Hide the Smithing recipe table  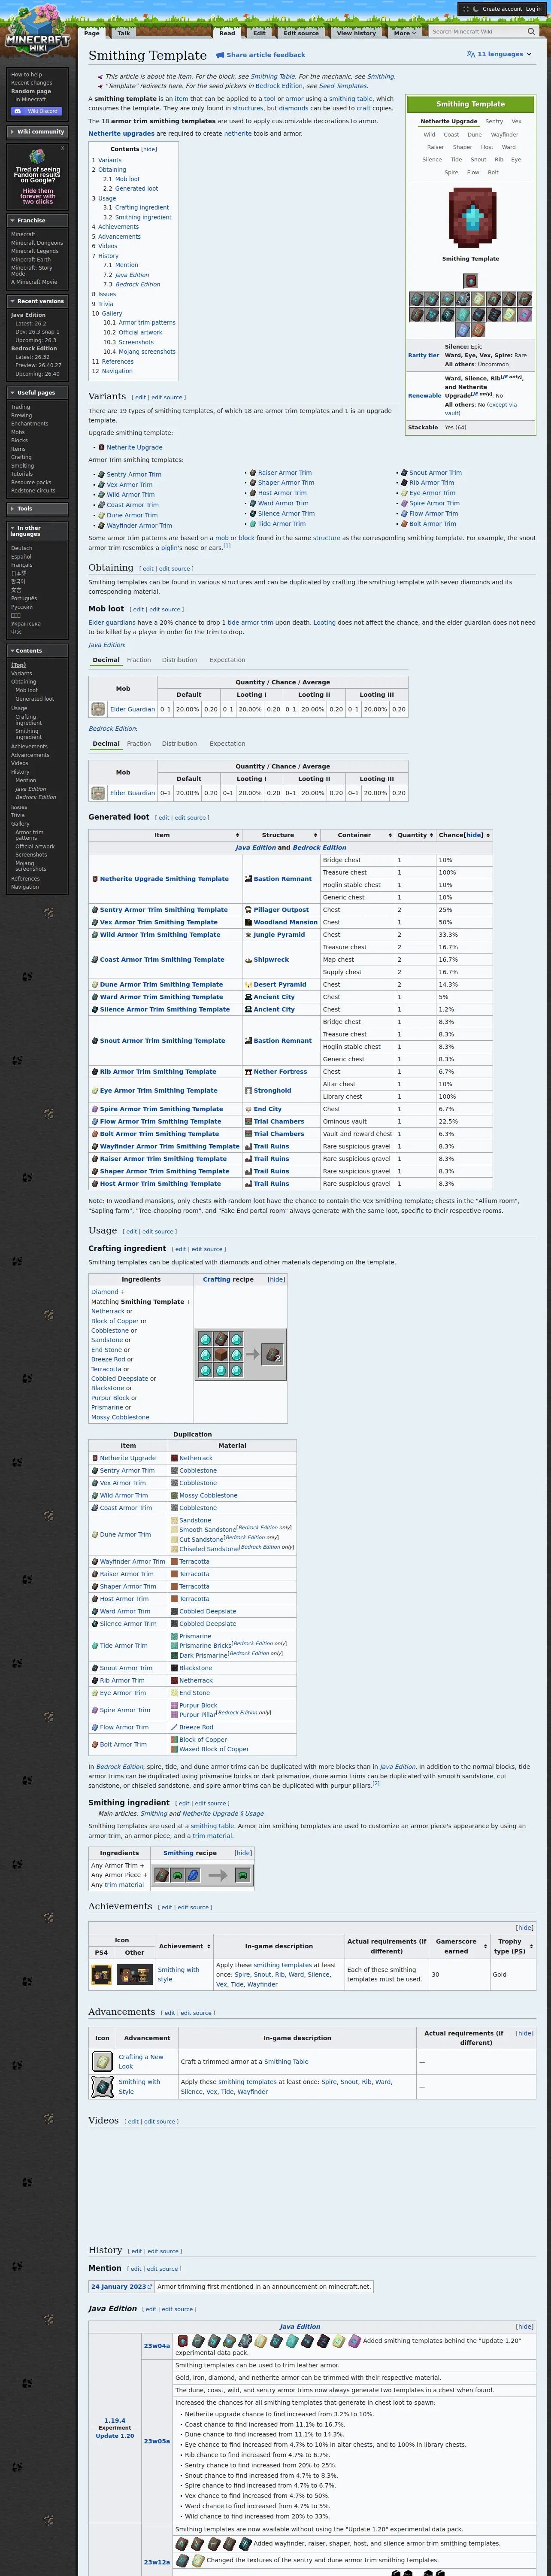(x=243, y=1853)
